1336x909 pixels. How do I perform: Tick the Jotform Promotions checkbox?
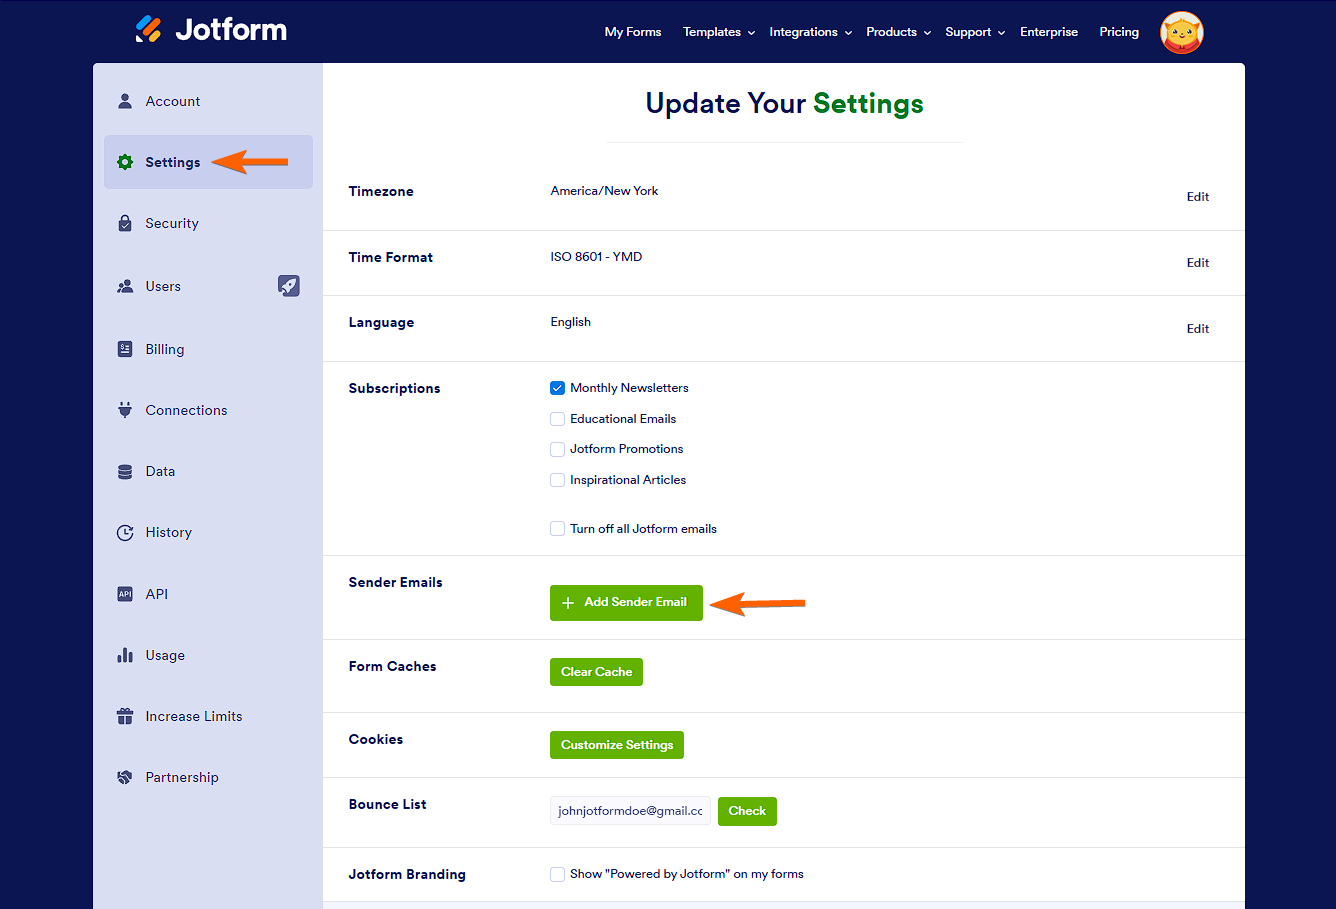pos(558,449)
